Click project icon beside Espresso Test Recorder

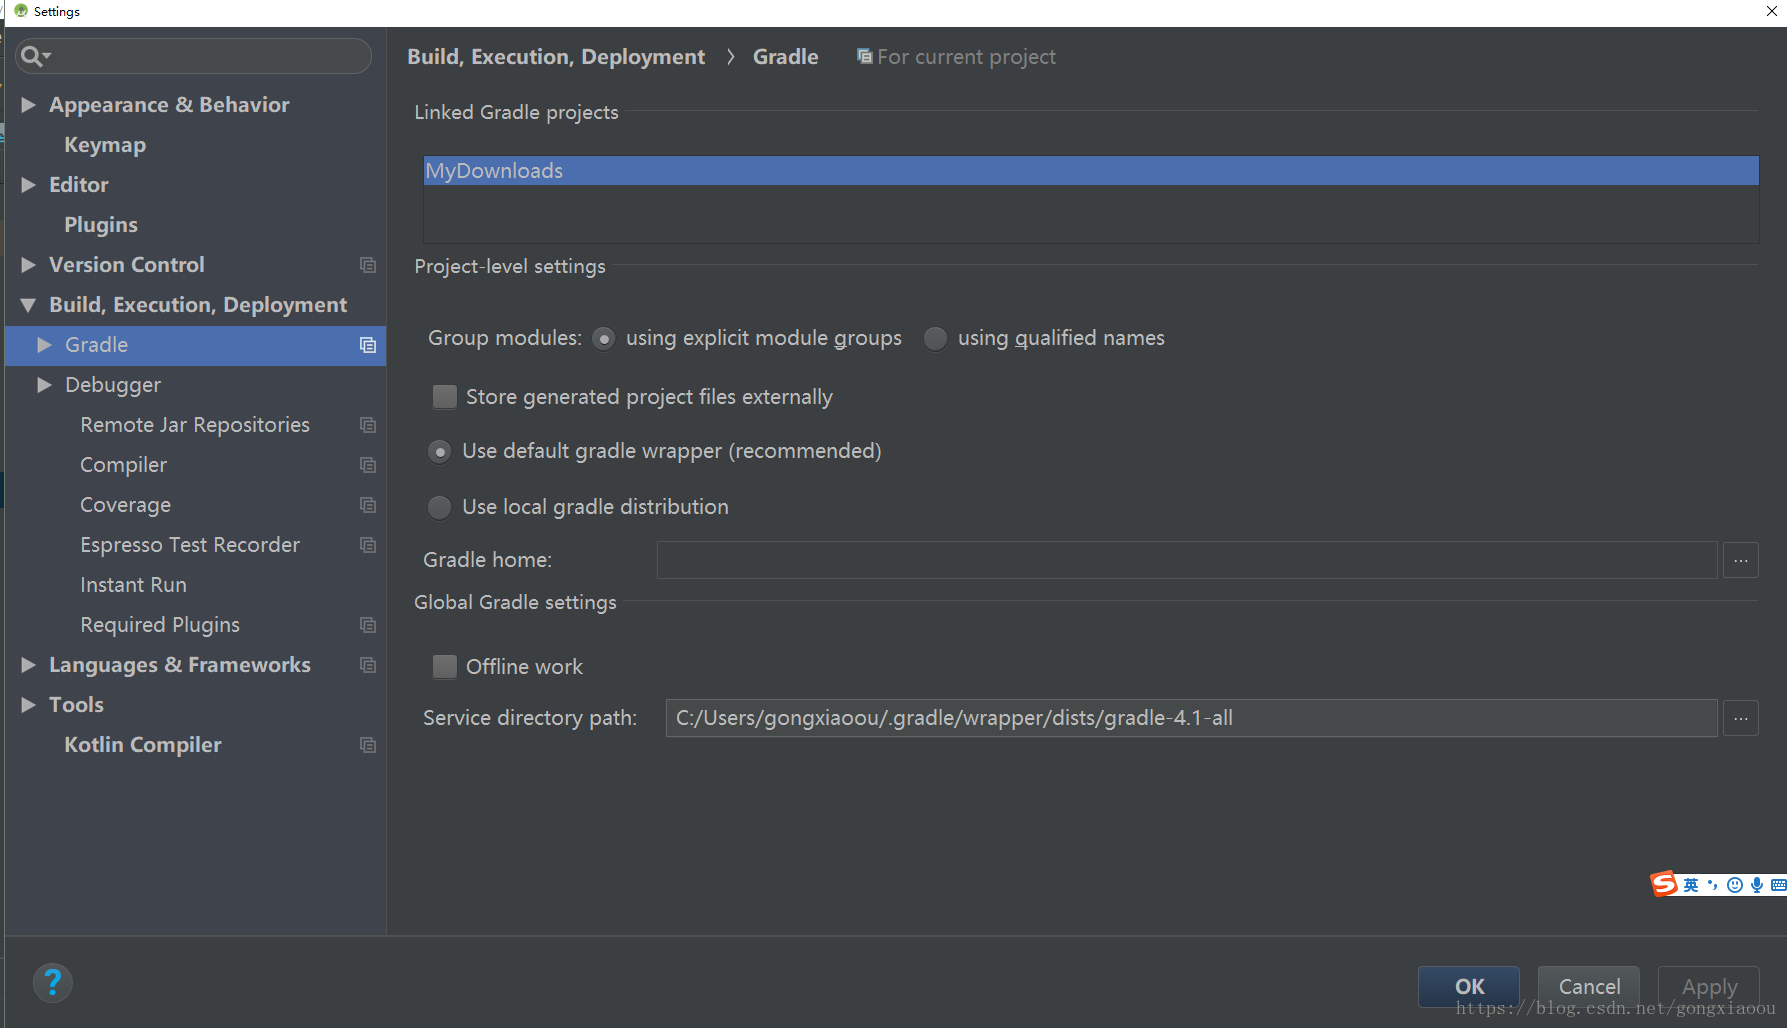pyautogui.click(x=368, y=545)
